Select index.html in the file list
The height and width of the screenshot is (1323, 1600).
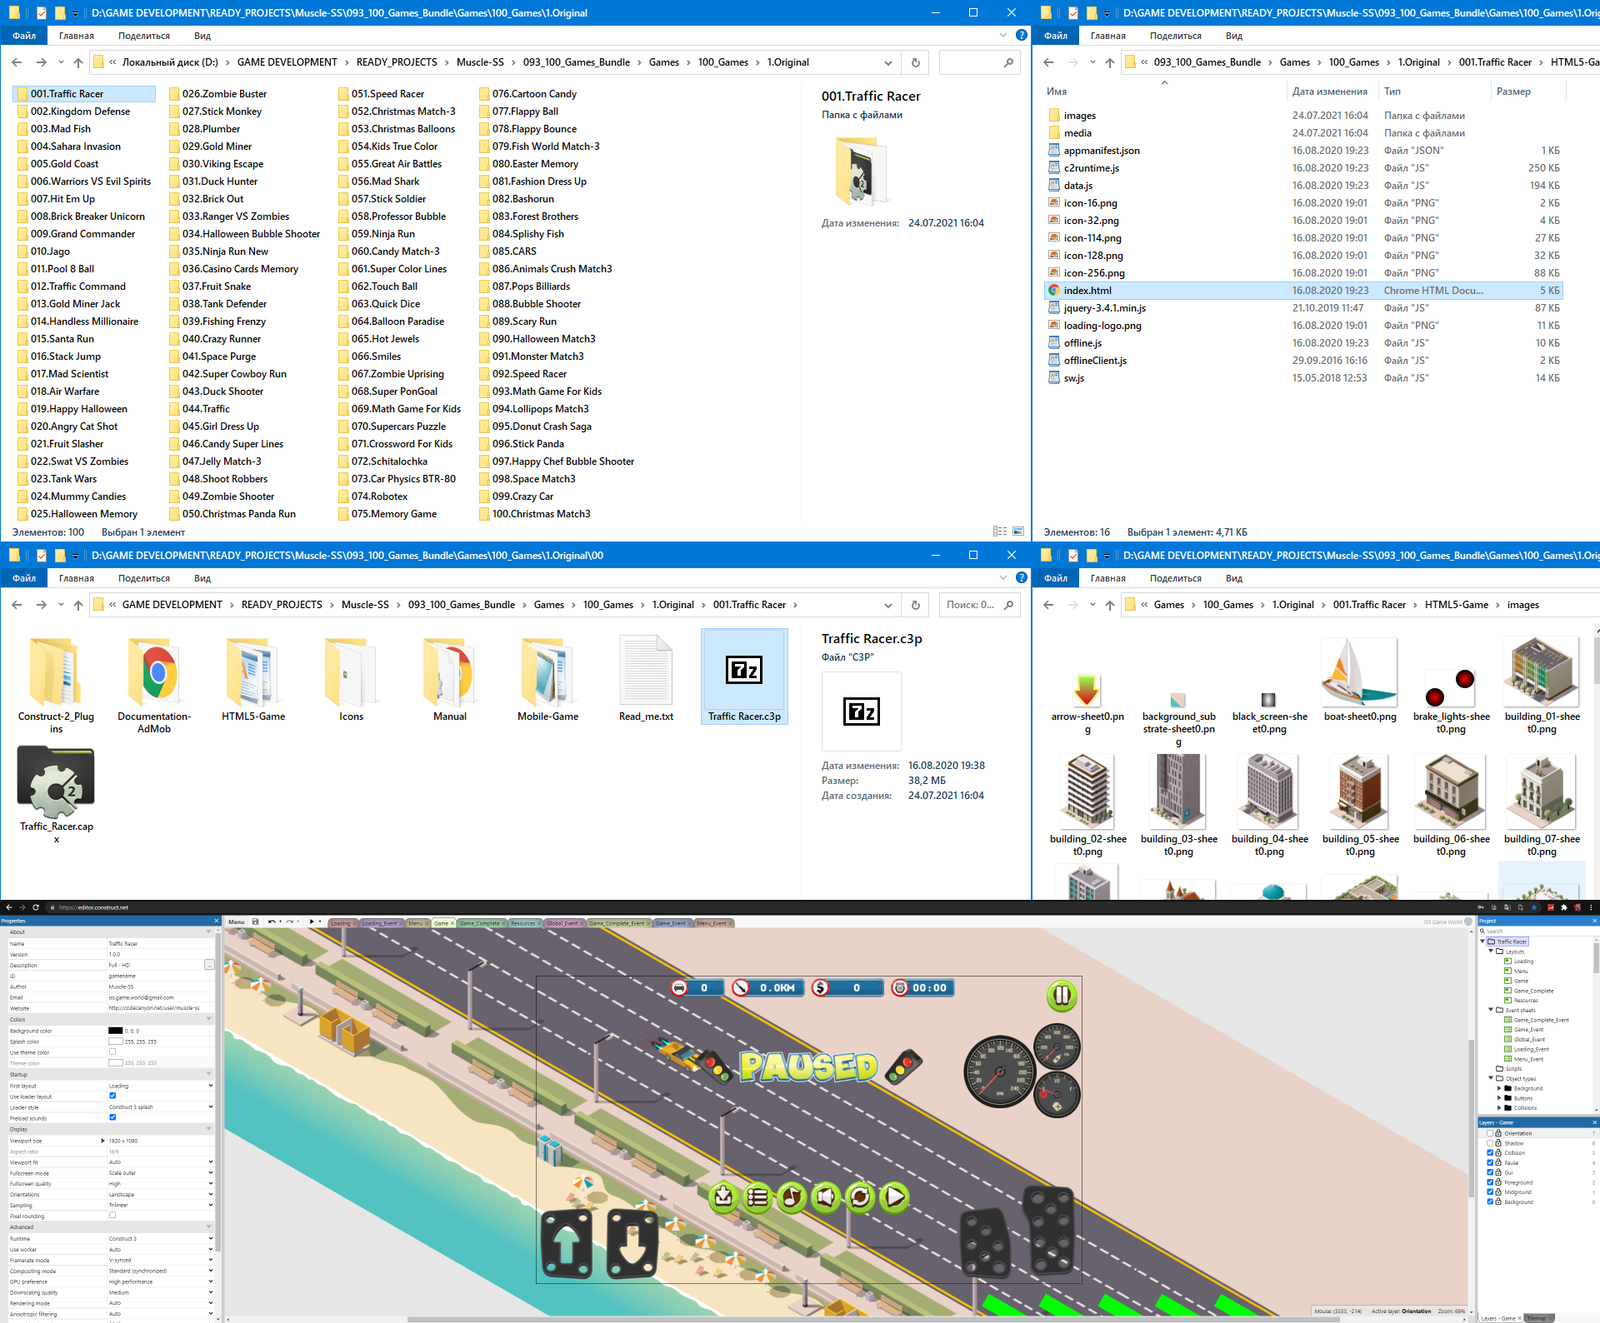[1087, 290]
